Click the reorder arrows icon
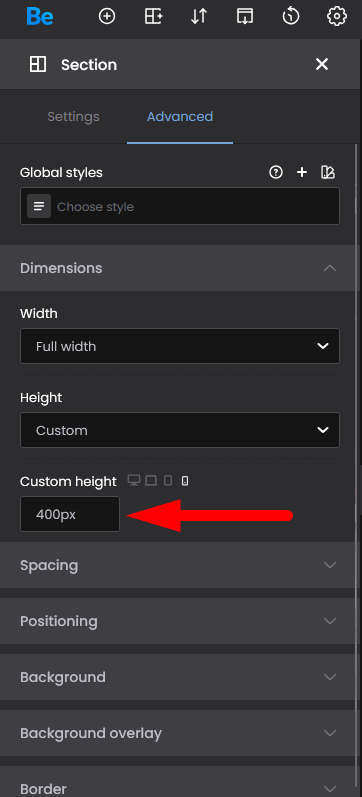The image size is (362, 797). (x=199, y=17)
